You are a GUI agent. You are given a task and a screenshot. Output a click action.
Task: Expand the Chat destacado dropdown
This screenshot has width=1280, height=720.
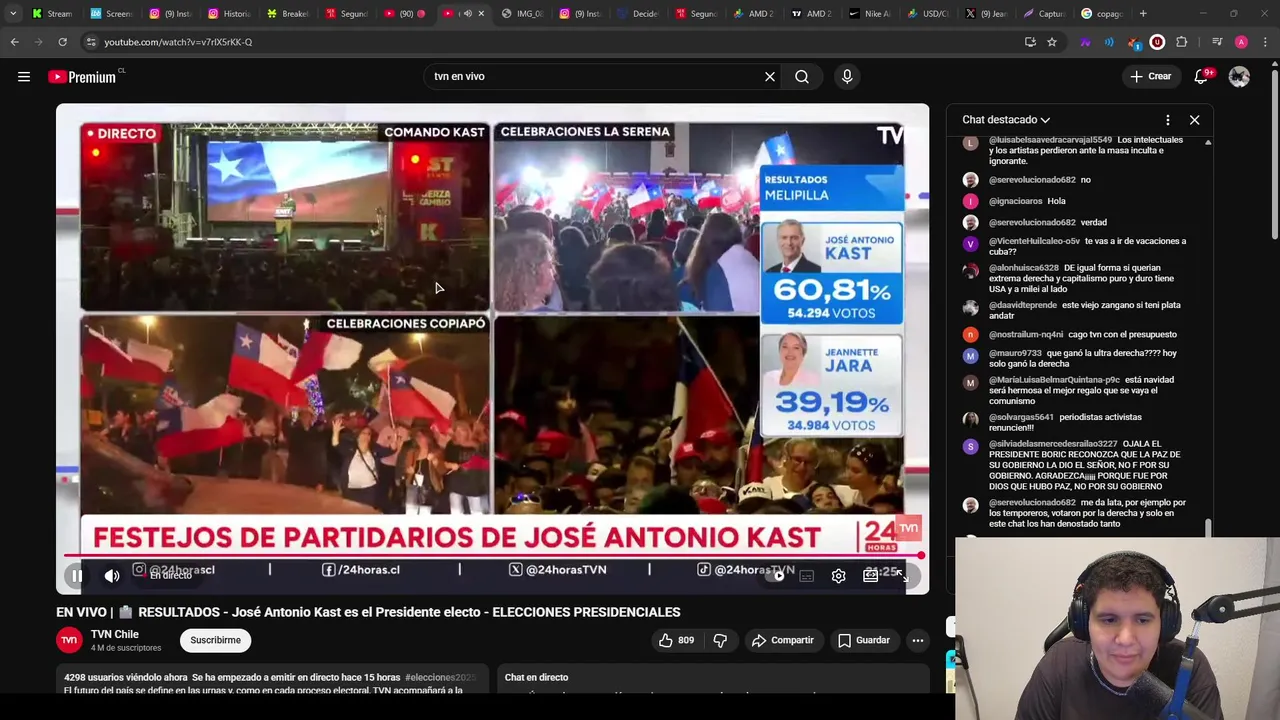point(1006,120)
